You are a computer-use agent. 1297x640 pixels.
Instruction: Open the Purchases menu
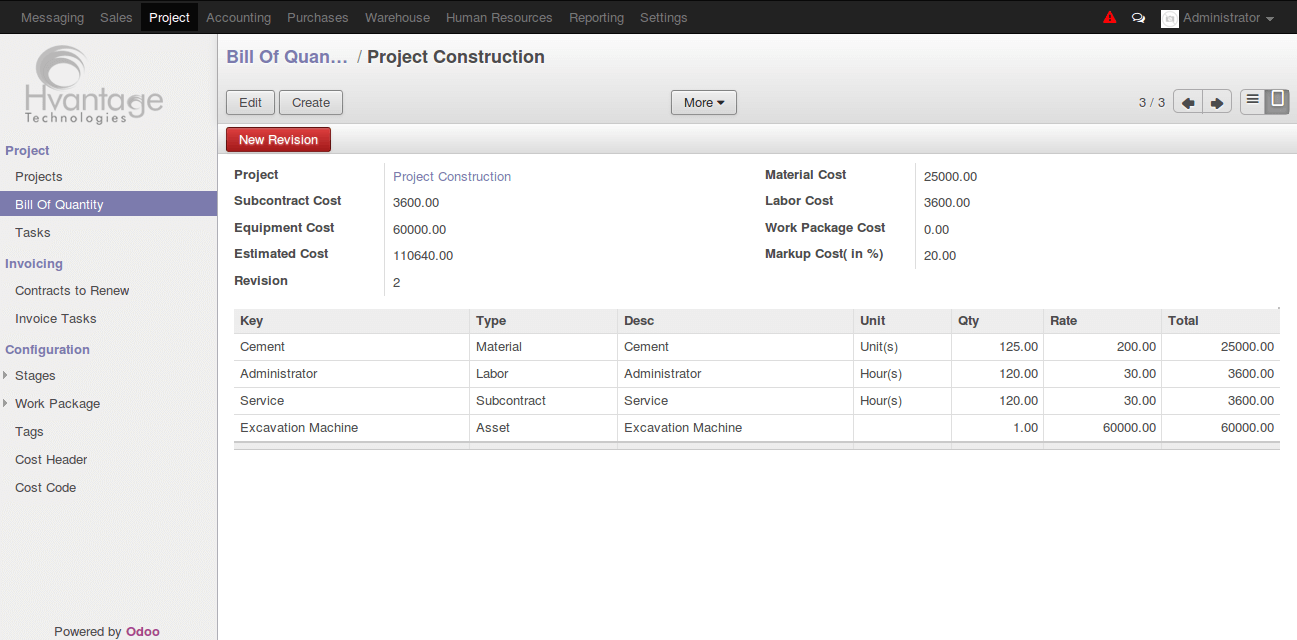pos(318,17)
